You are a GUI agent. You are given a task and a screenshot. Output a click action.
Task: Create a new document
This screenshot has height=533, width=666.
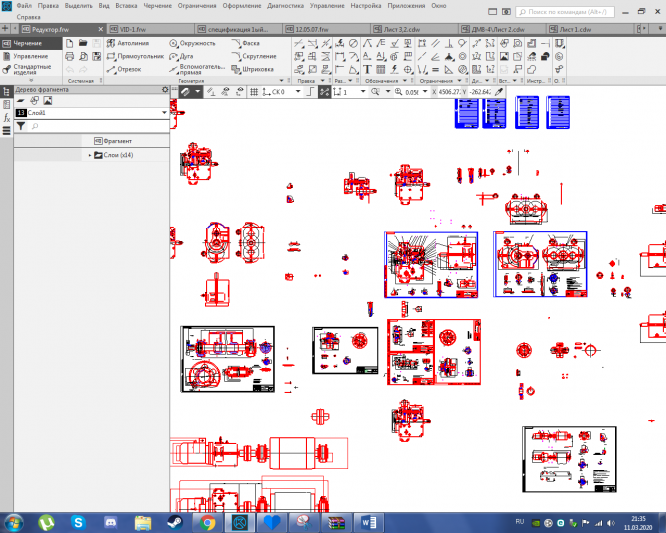pyautogui.click(x=70, y=43)
